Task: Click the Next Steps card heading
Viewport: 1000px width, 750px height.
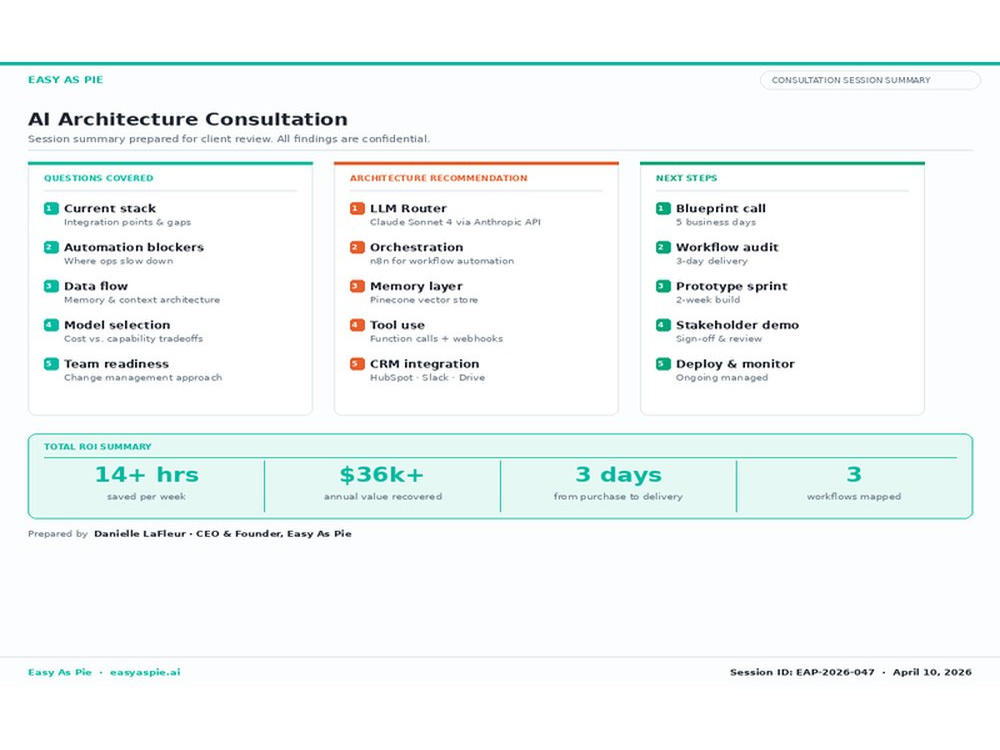Action: pos(686,178)
